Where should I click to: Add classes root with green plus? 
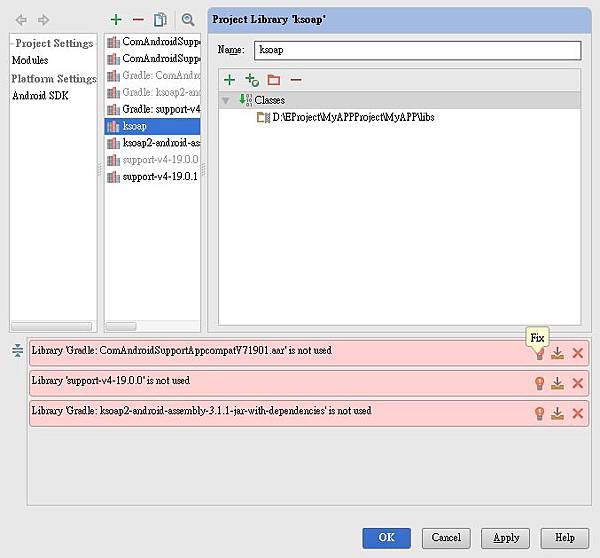click(229, 80)
